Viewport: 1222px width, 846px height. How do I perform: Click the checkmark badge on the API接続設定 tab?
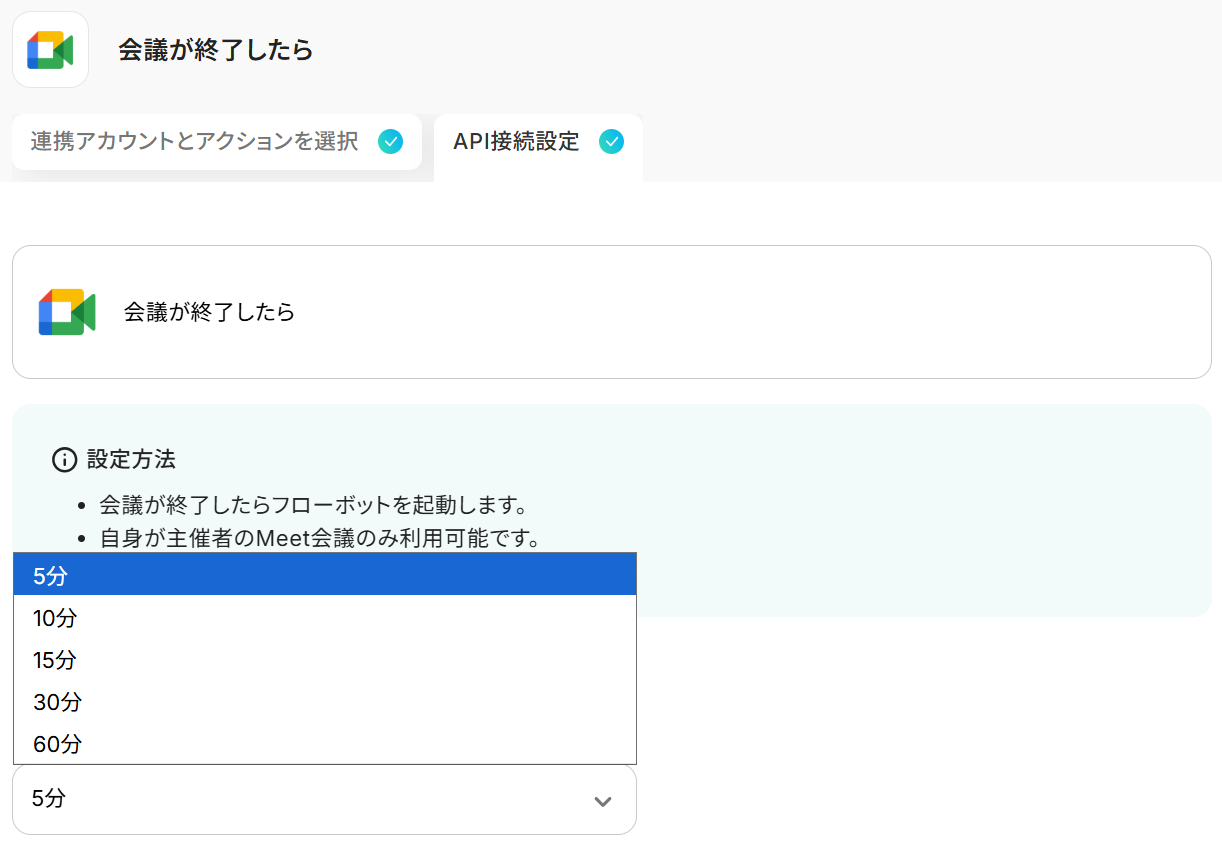coord(611,142)
